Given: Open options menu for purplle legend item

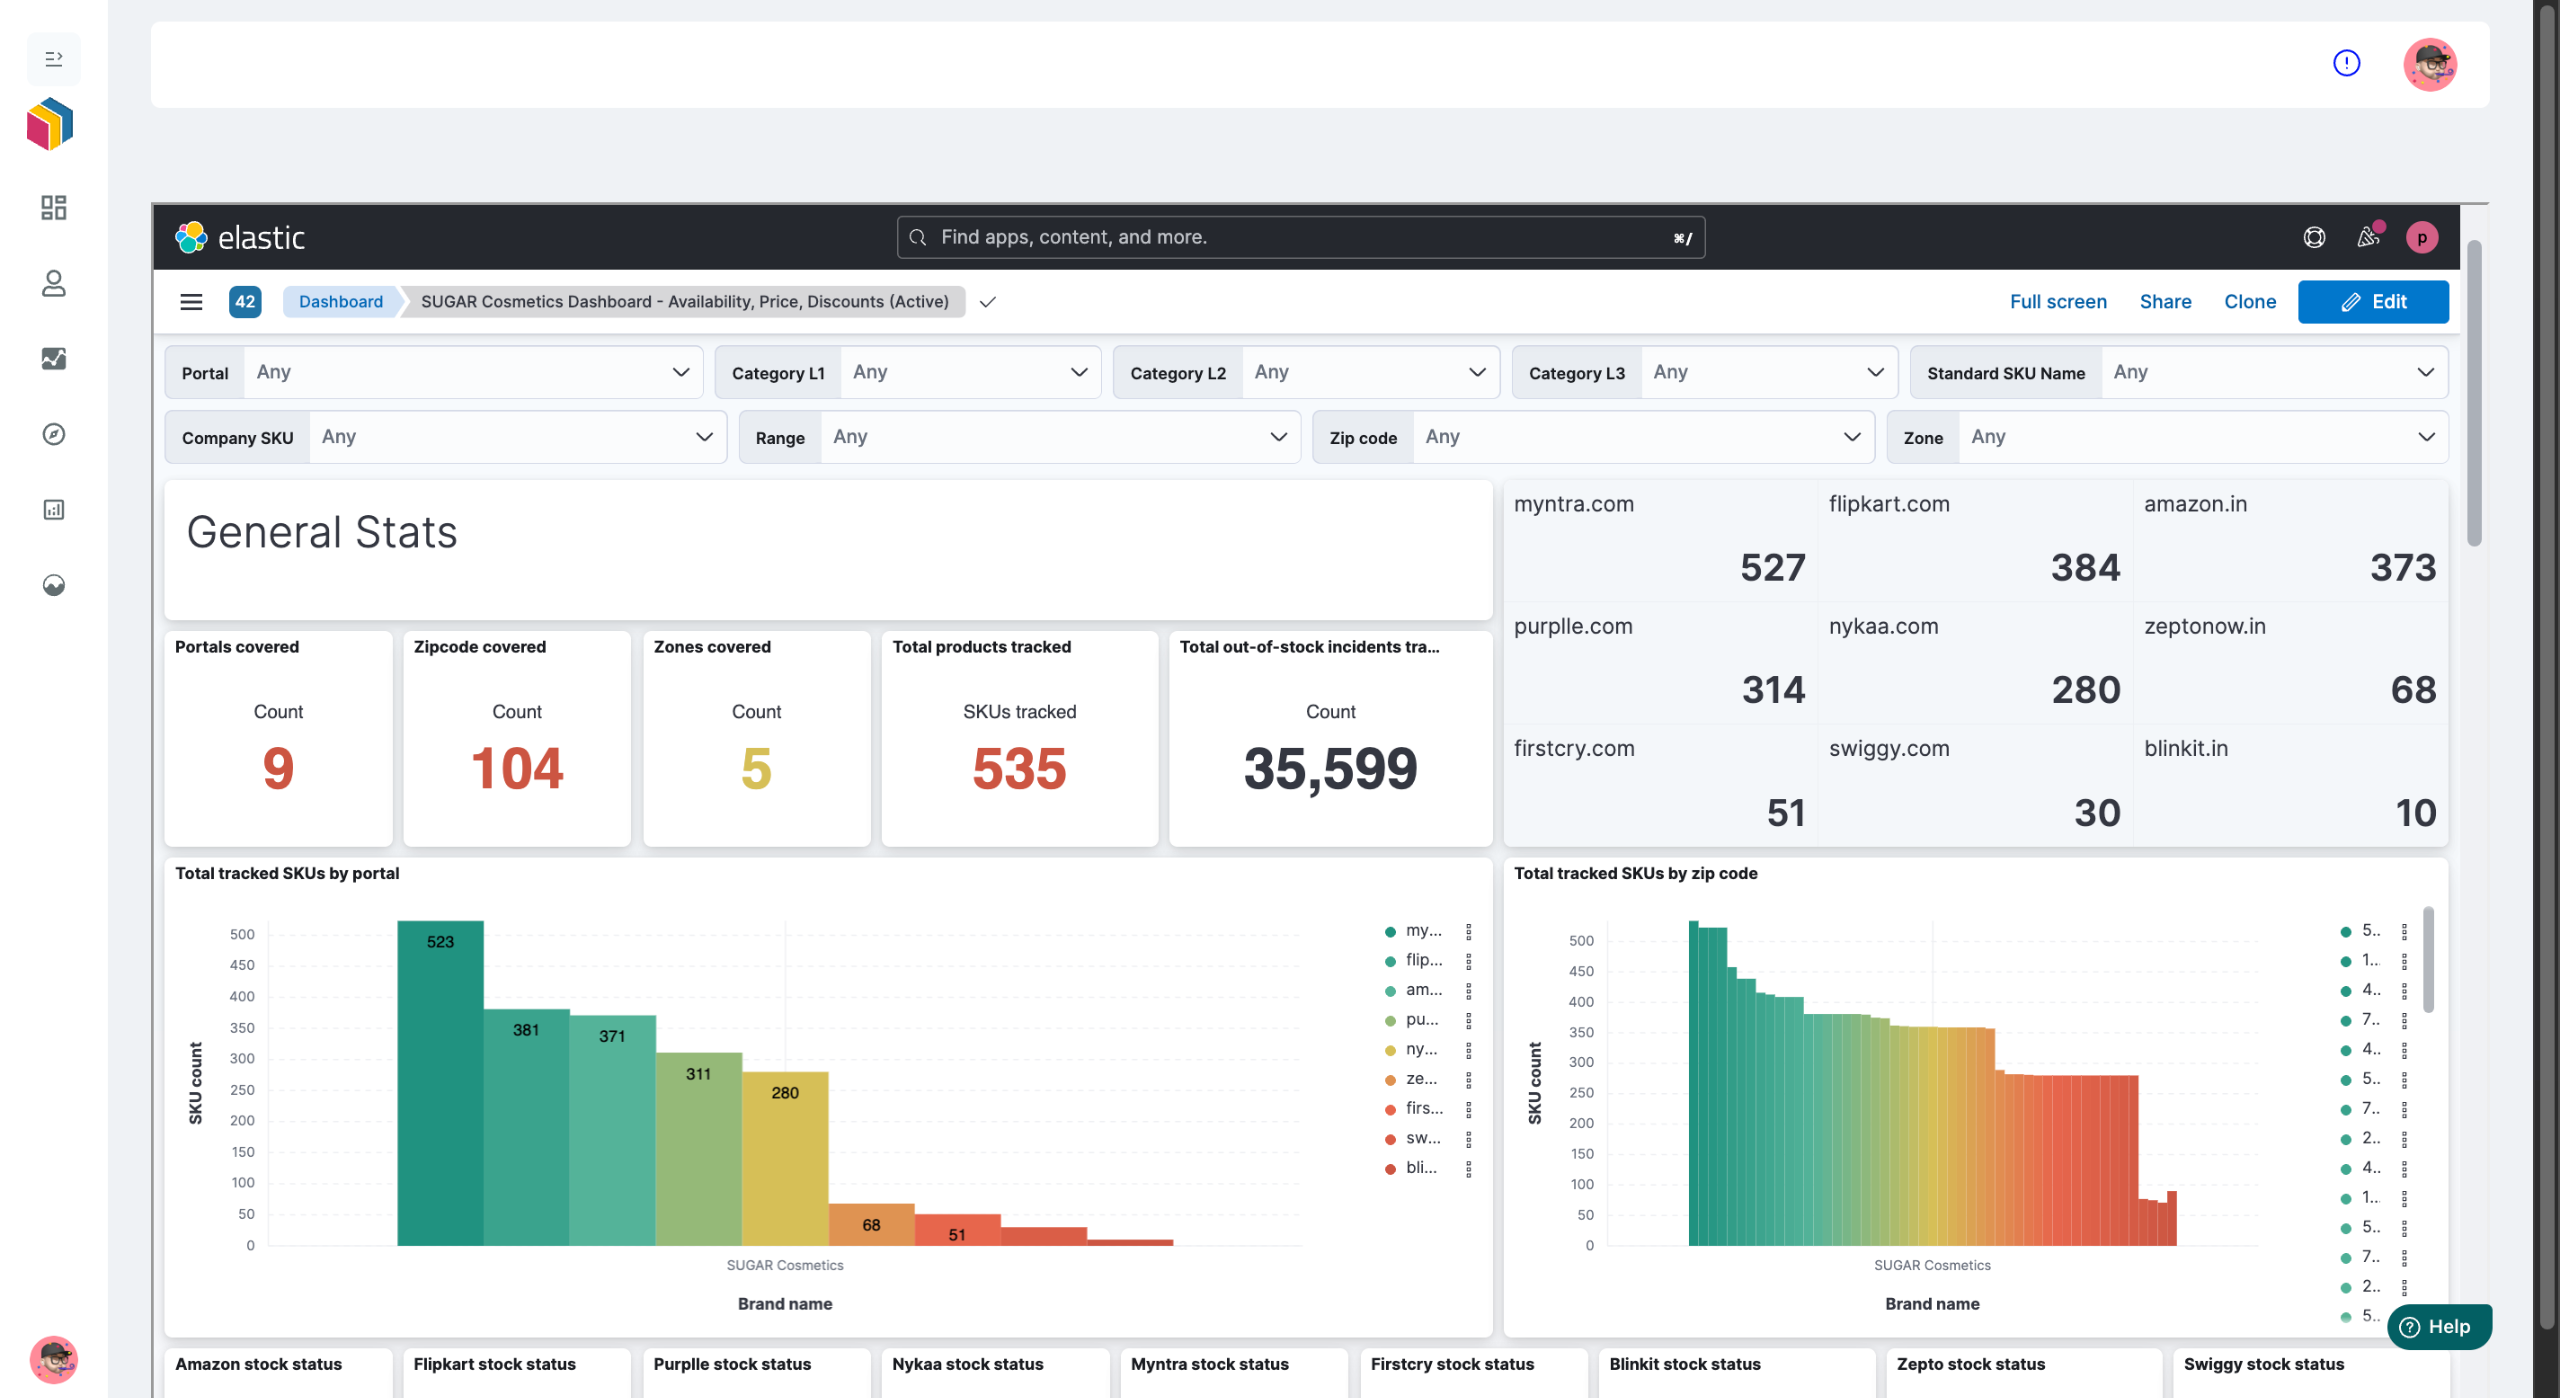Looking at the screenshot, I should pyautogui.click(x=1468, y=1021).
